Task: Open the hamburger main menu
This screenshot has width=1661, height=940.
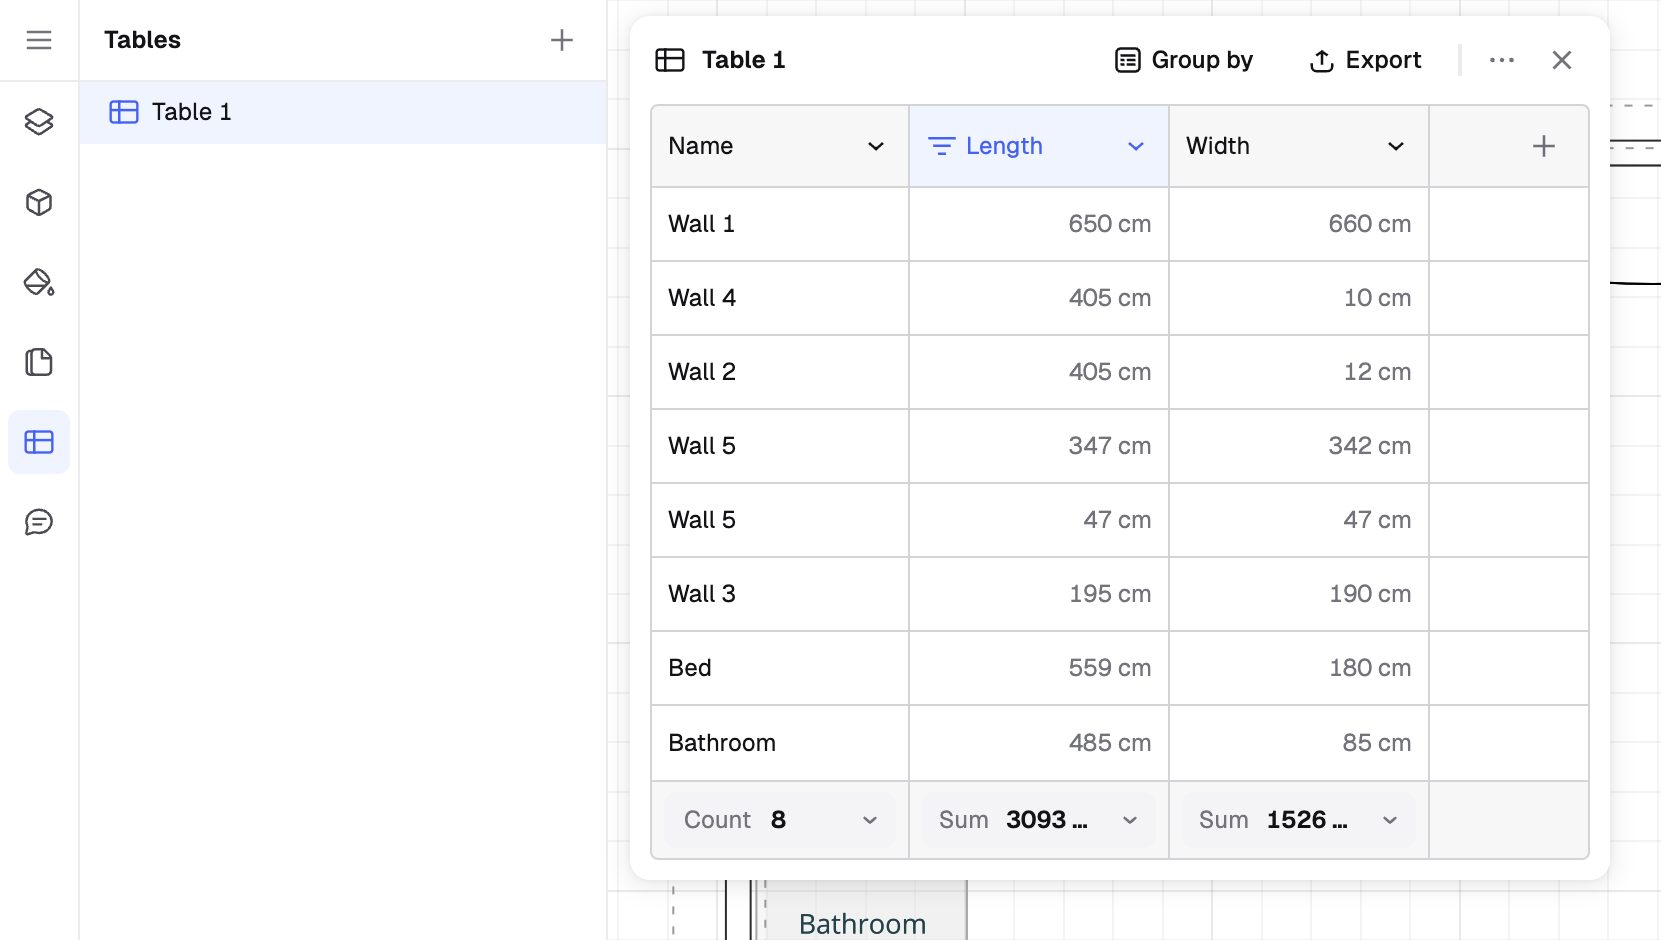Action: pyautogui.click(x=39, y=40)
